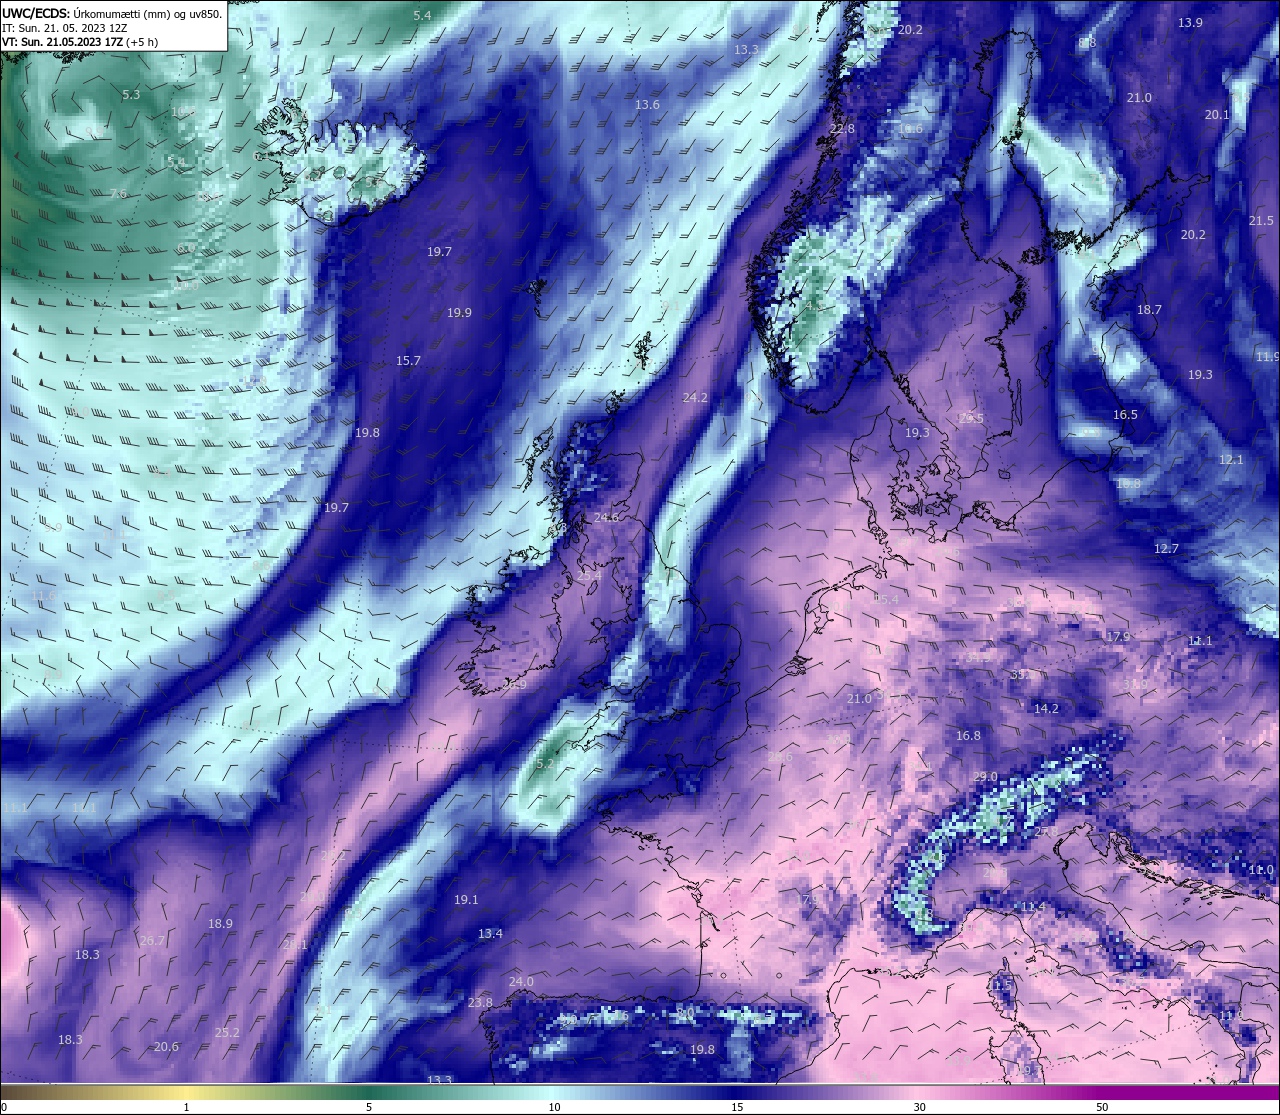1280x1115 pixels.
Task: Click the 20.1 value label
Action: pyautogui.click(x=1217, y=115)
